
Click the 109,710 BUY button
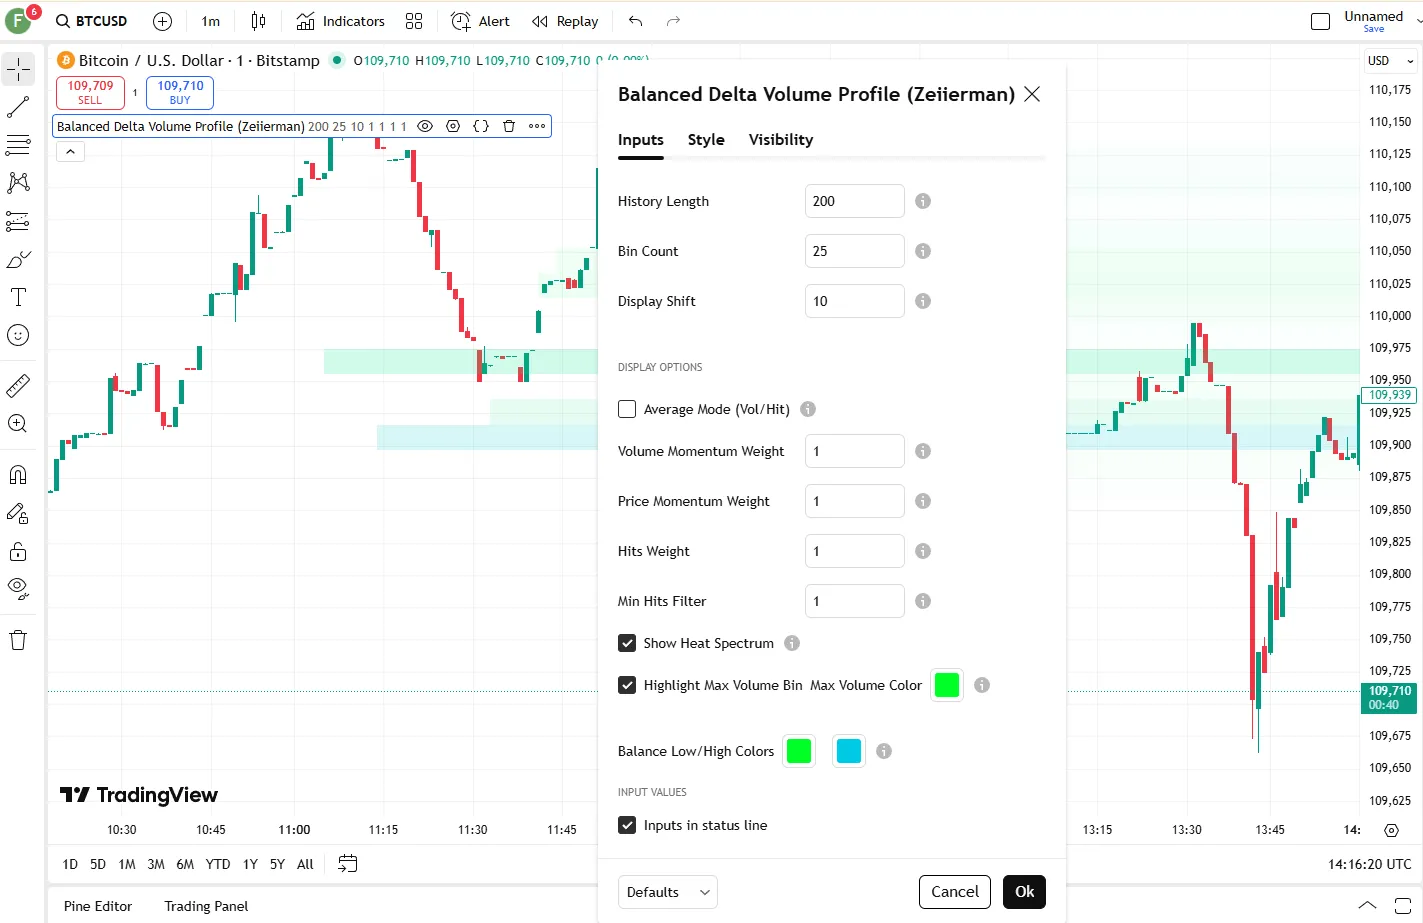click(180, 93)
